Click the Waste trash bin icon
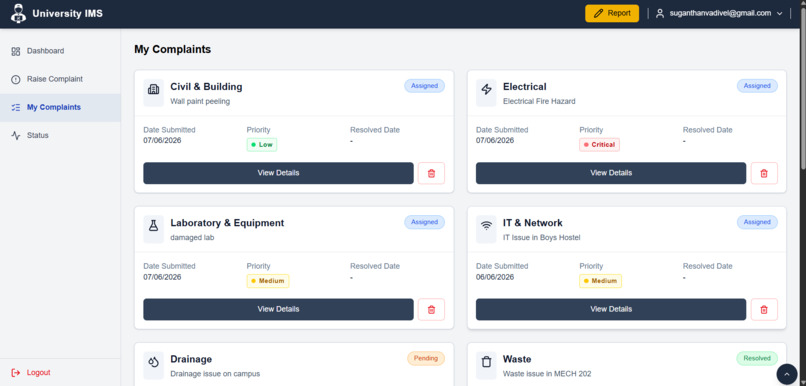This screenshot has height=386, width=806. click(x=486, y=362)
